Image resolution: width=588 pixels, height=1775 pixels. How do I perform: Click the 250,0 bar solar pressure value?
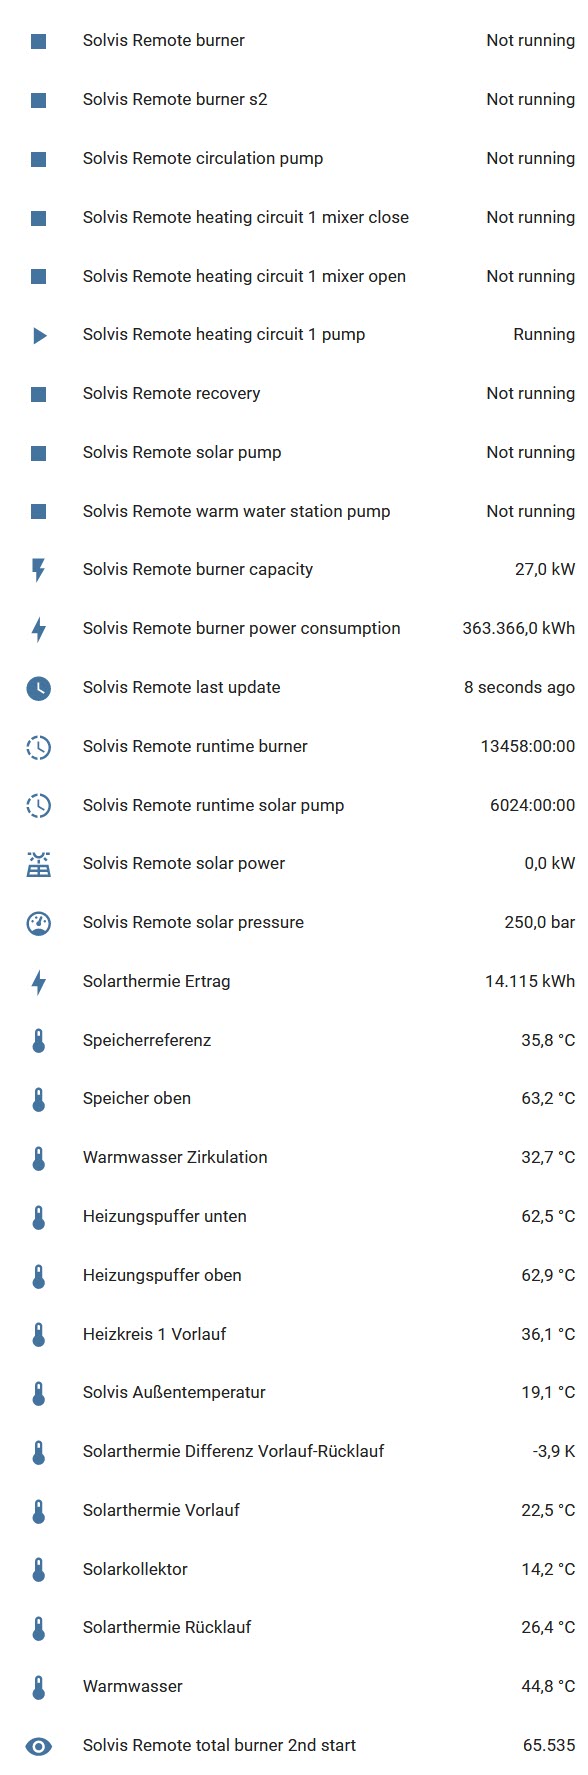point(542,922)
